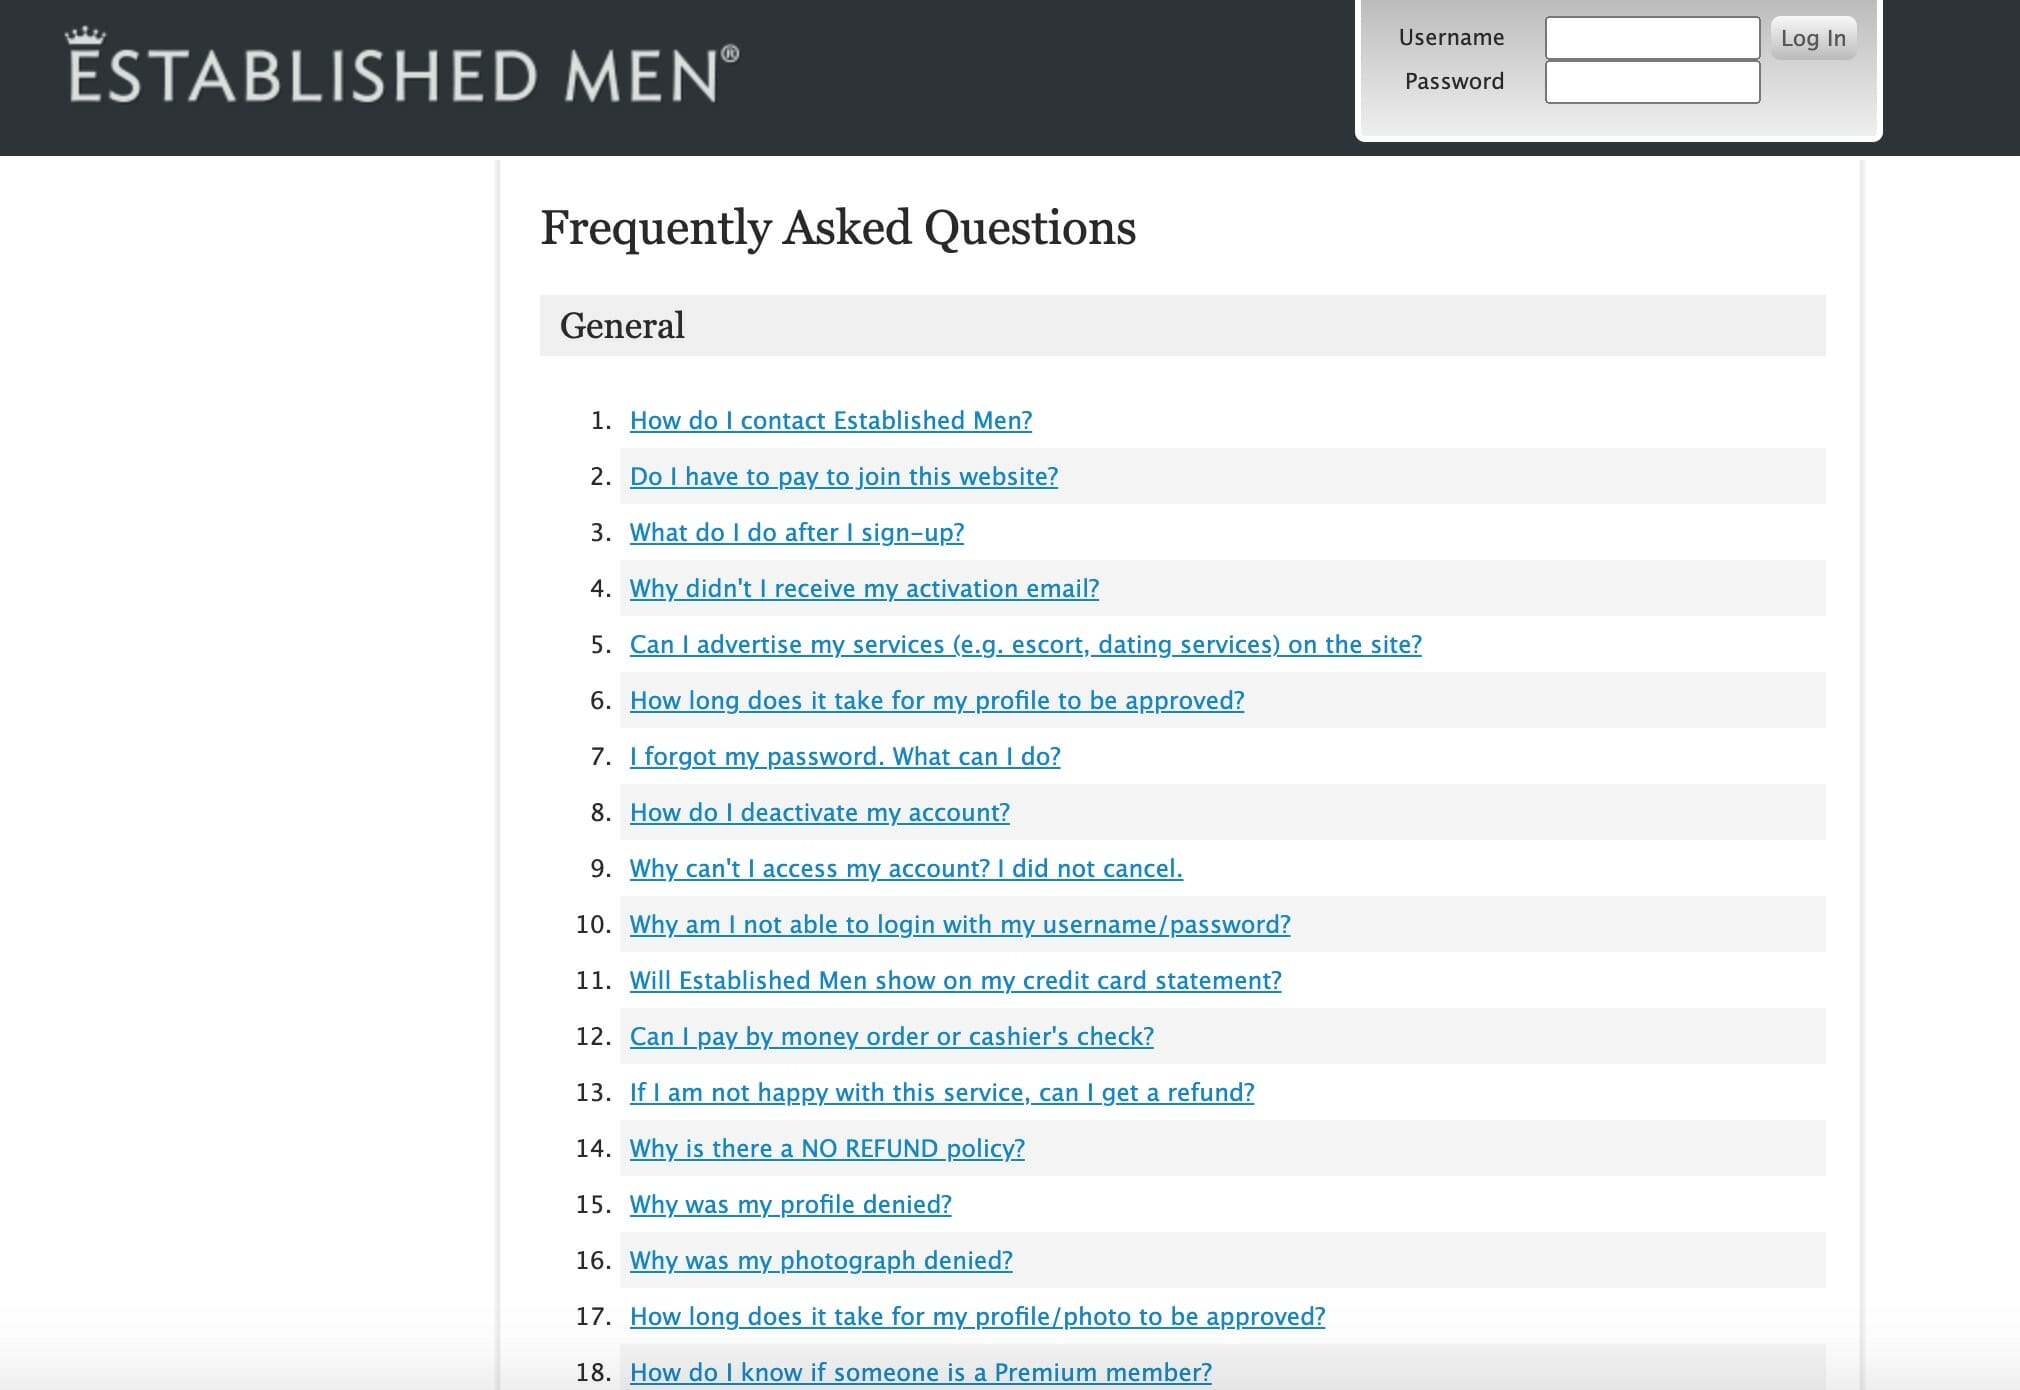2020x1390 pixels.
Task: Open If I am not happy can I get refund
Action: (x=942, y=1092)
